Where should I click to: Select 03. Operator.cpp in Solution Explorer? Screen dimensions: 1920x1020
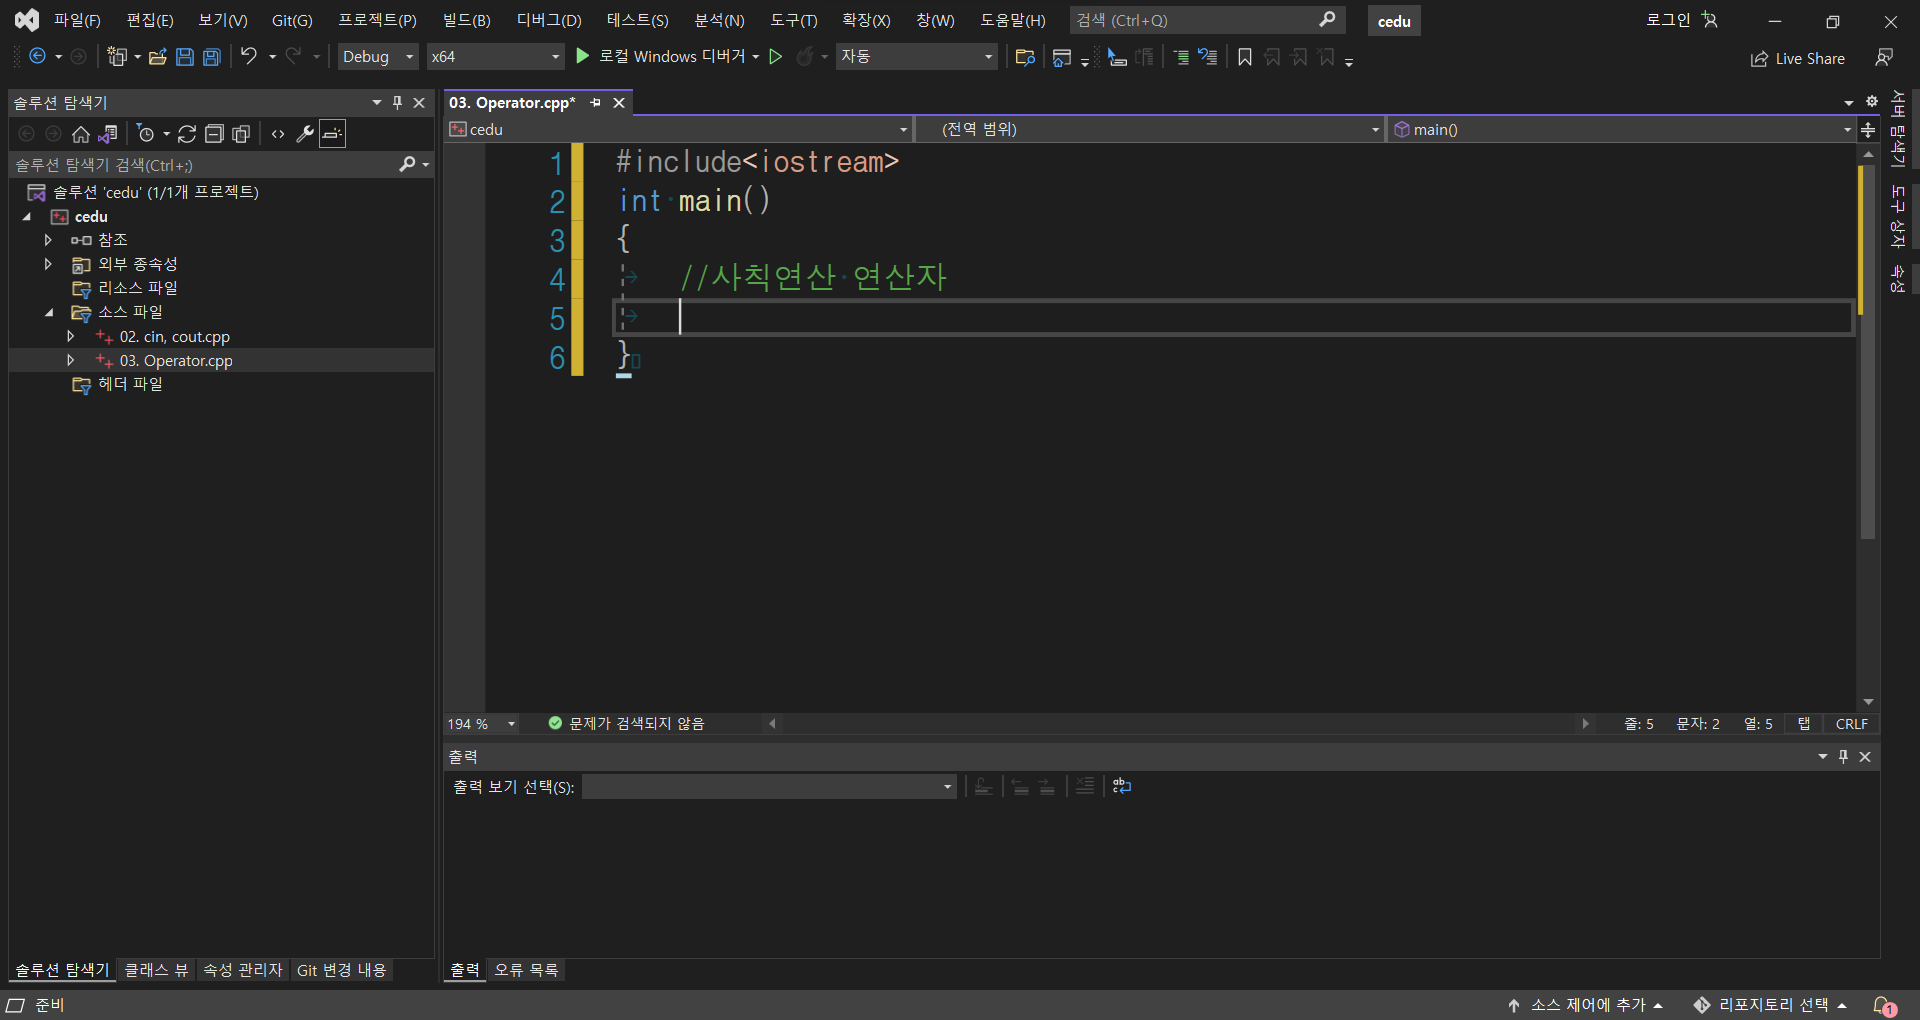(x=176, y=361)
